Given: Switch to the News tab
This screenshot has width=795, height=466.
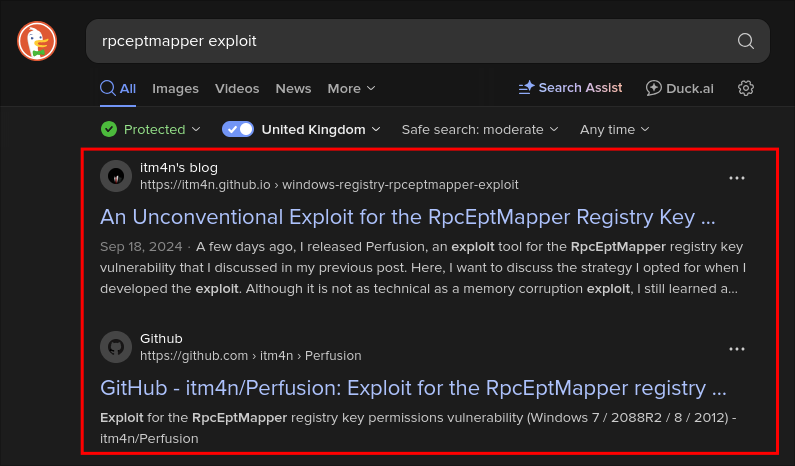Looking at the screenshot, I should click(293, 88).
